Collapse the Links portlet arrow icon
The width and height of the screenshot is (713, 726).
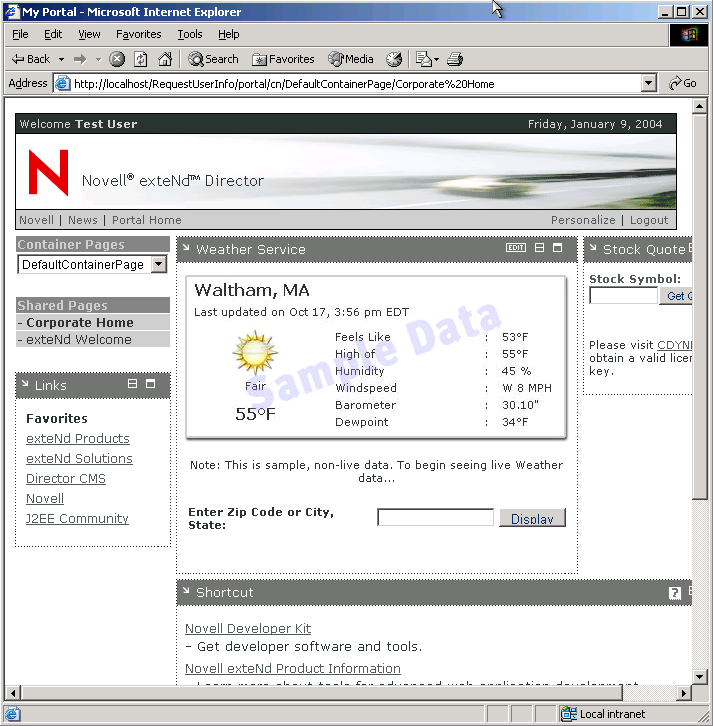25,384
